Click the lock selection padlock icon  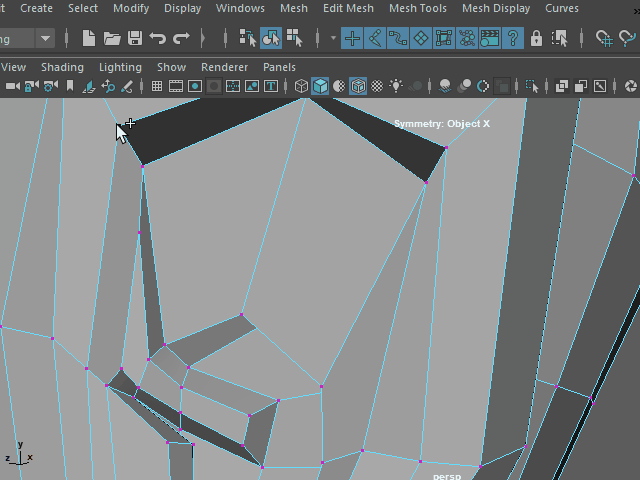point(536,39)
